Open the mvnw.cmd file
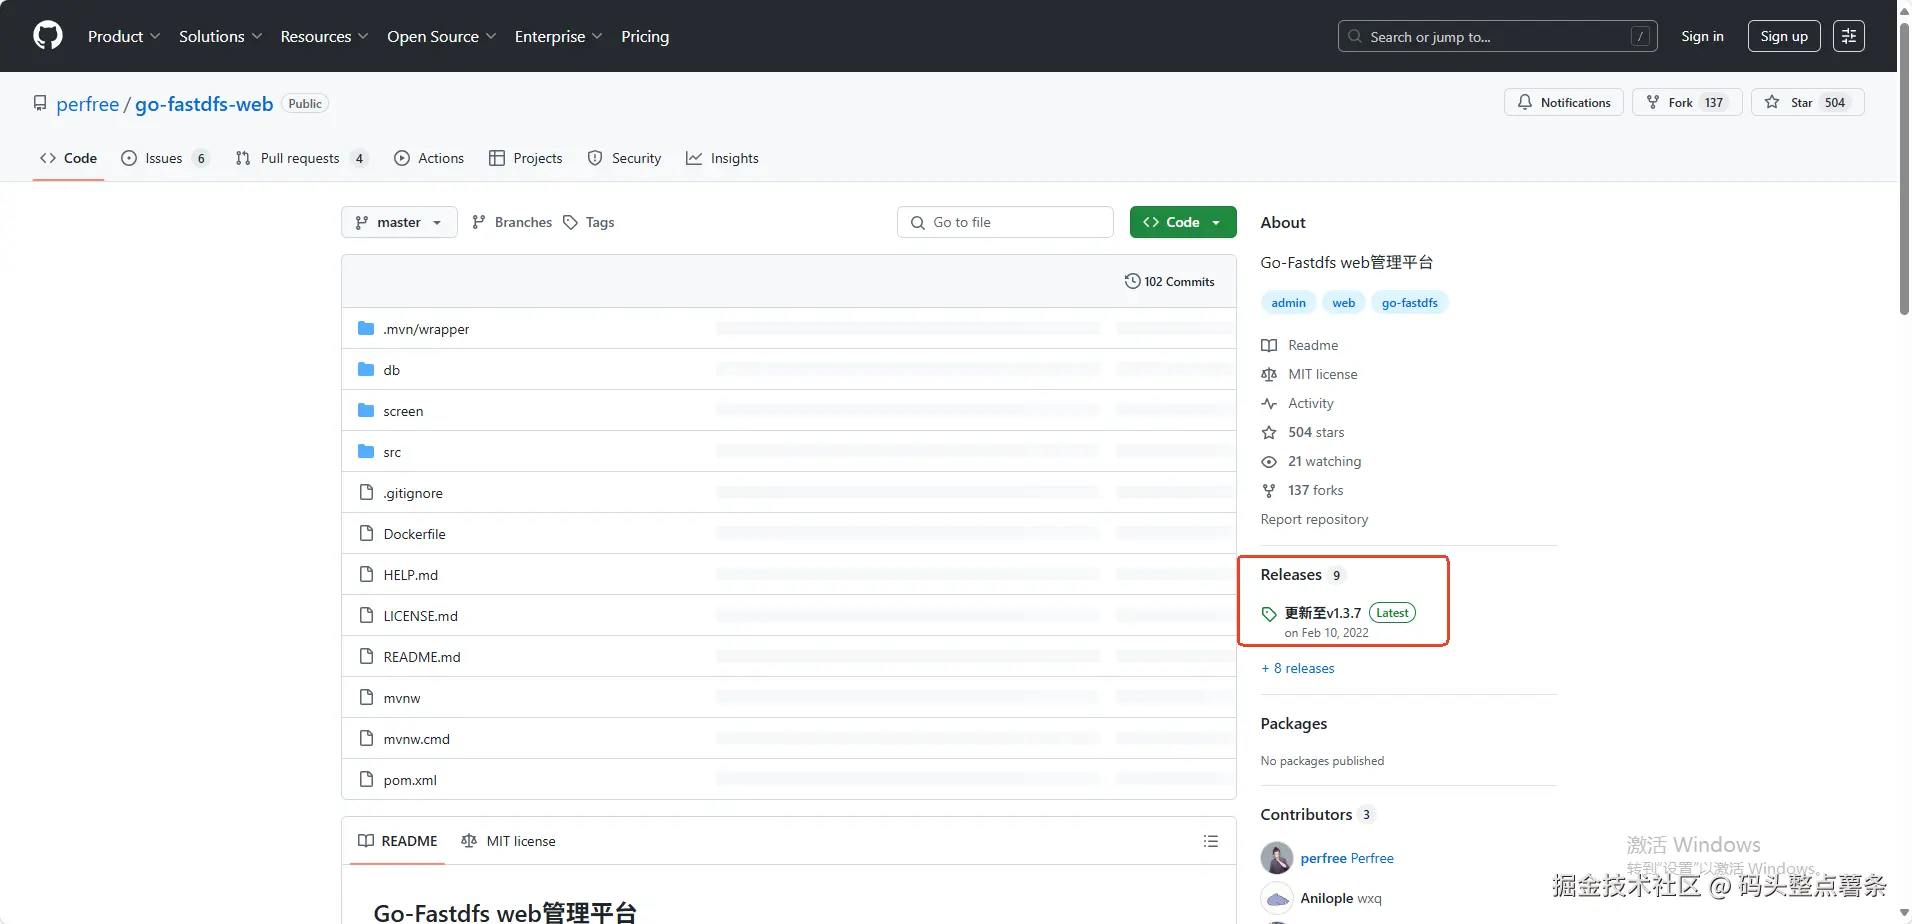Image resolution: width=1912 pixels, height=924 pixels. click(x=417, y=739)
